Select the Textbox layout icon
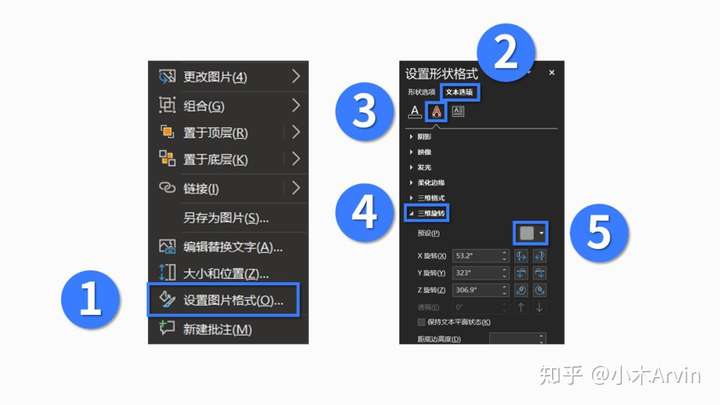Viewport: 720px width, 405px height. pyautogui.click(x=458, y=111)
